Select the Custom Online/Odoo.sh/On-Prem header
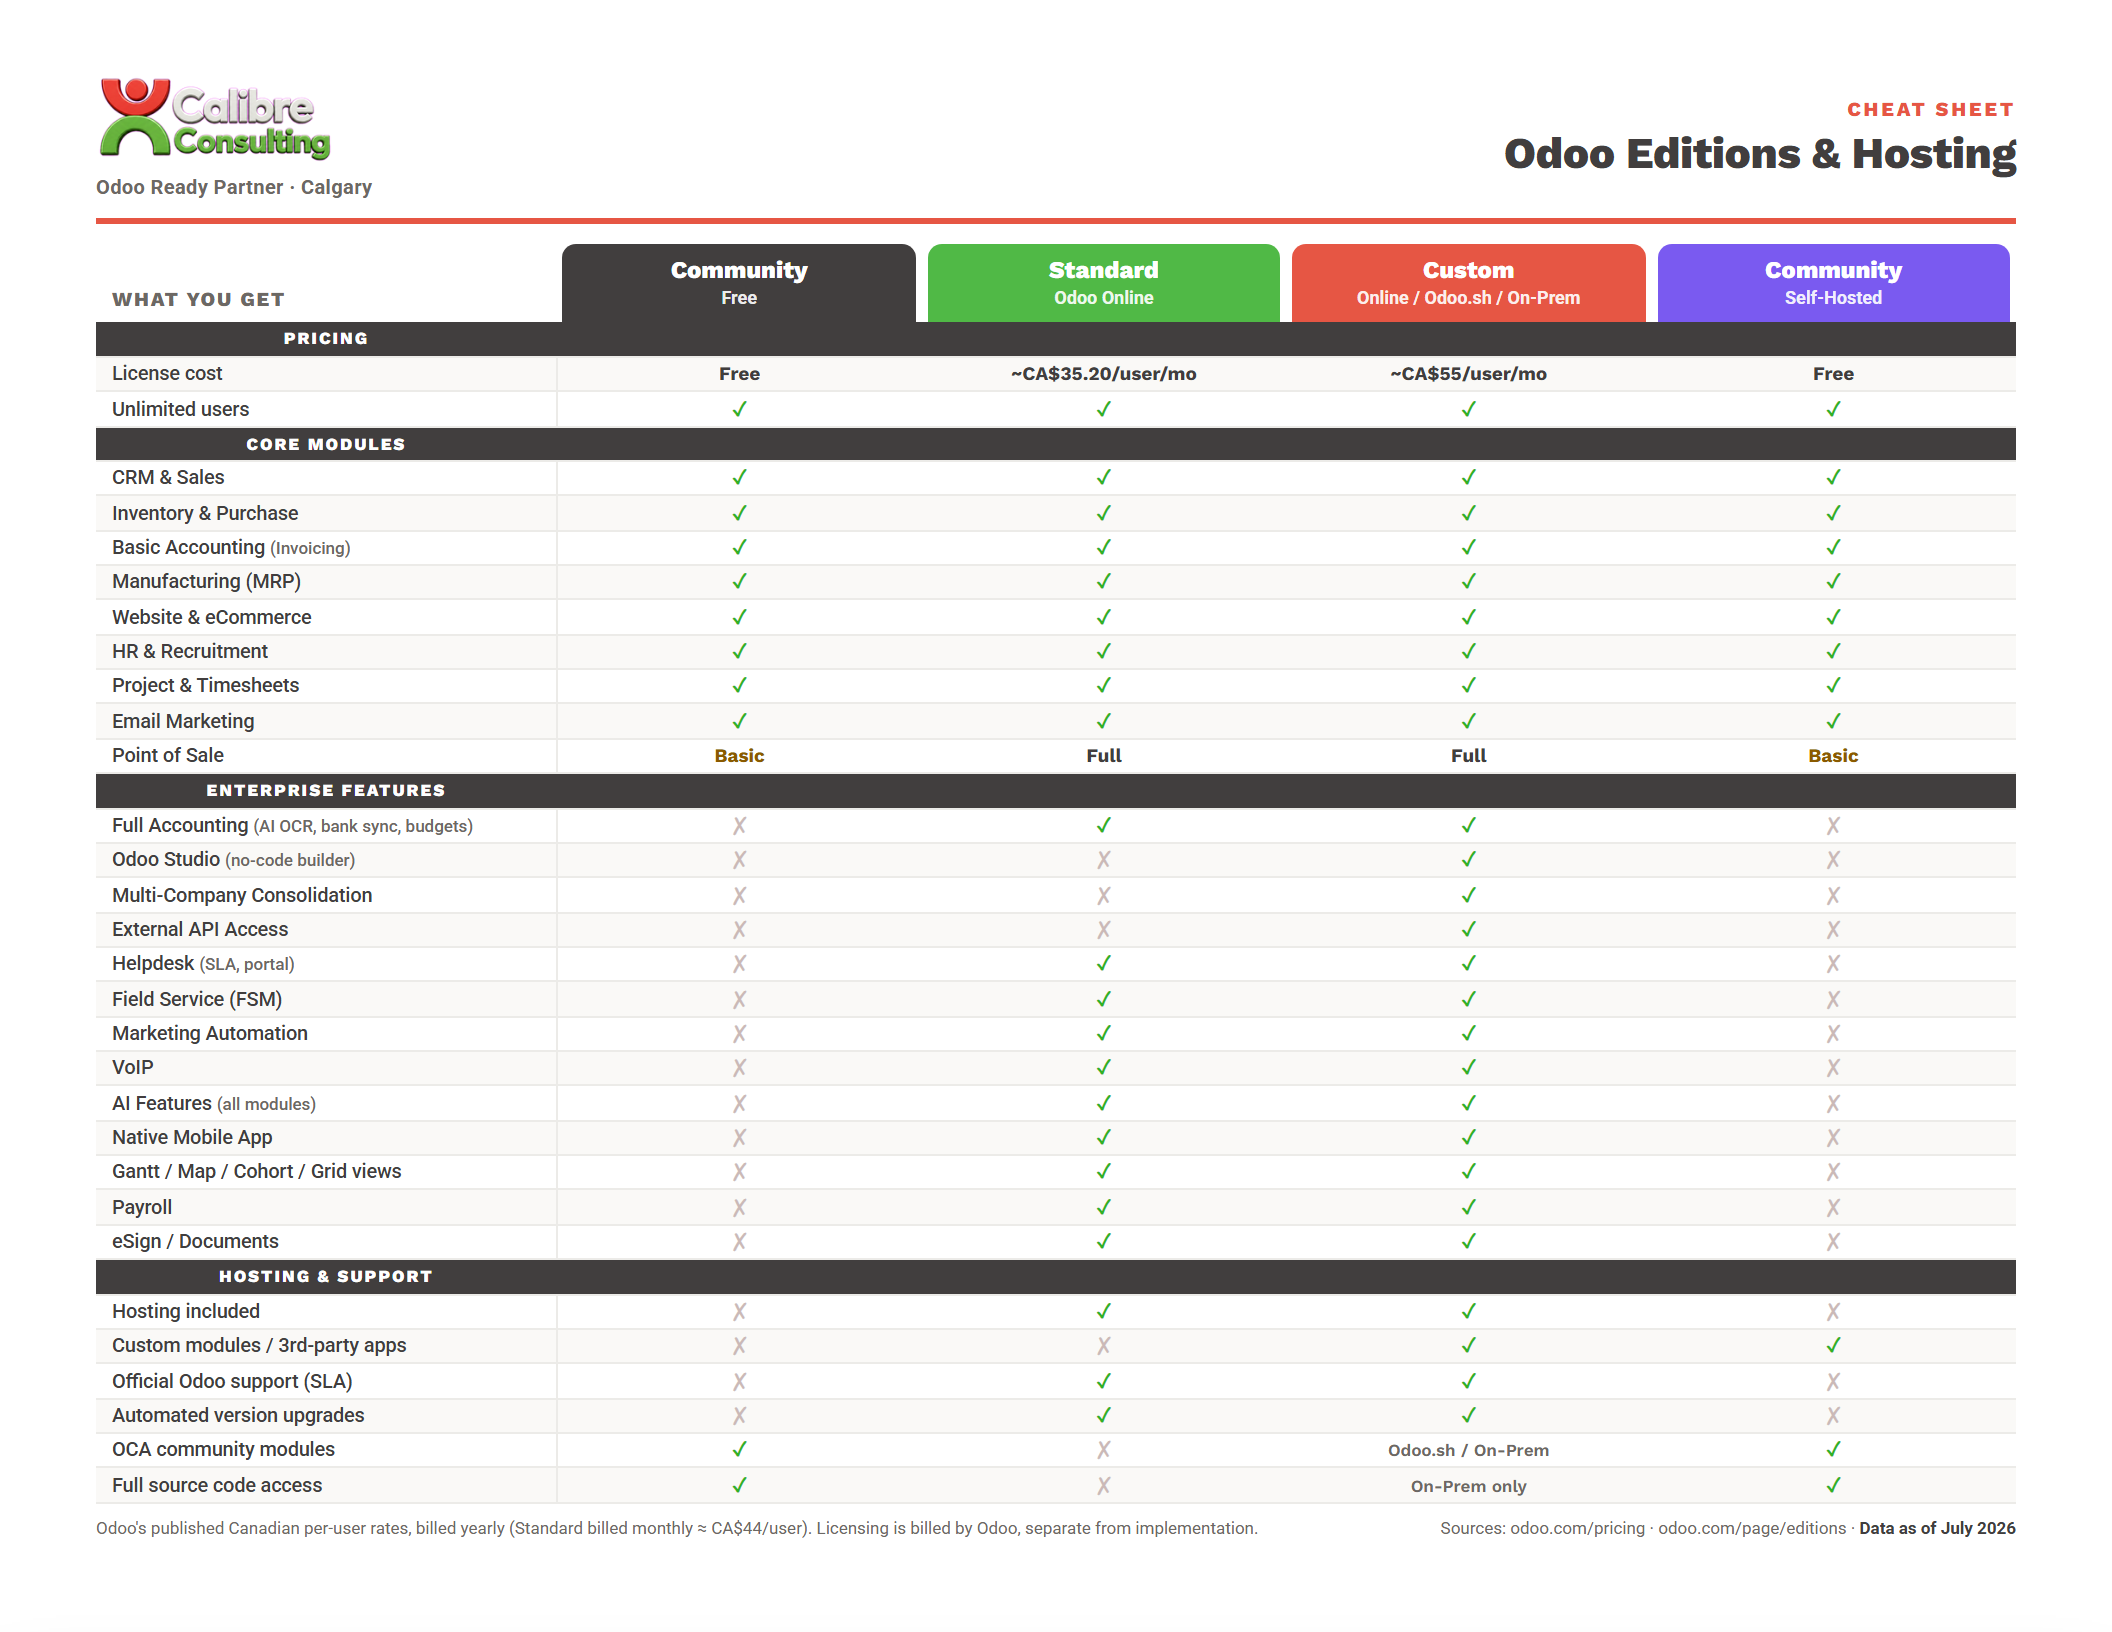 point(1468,283)
